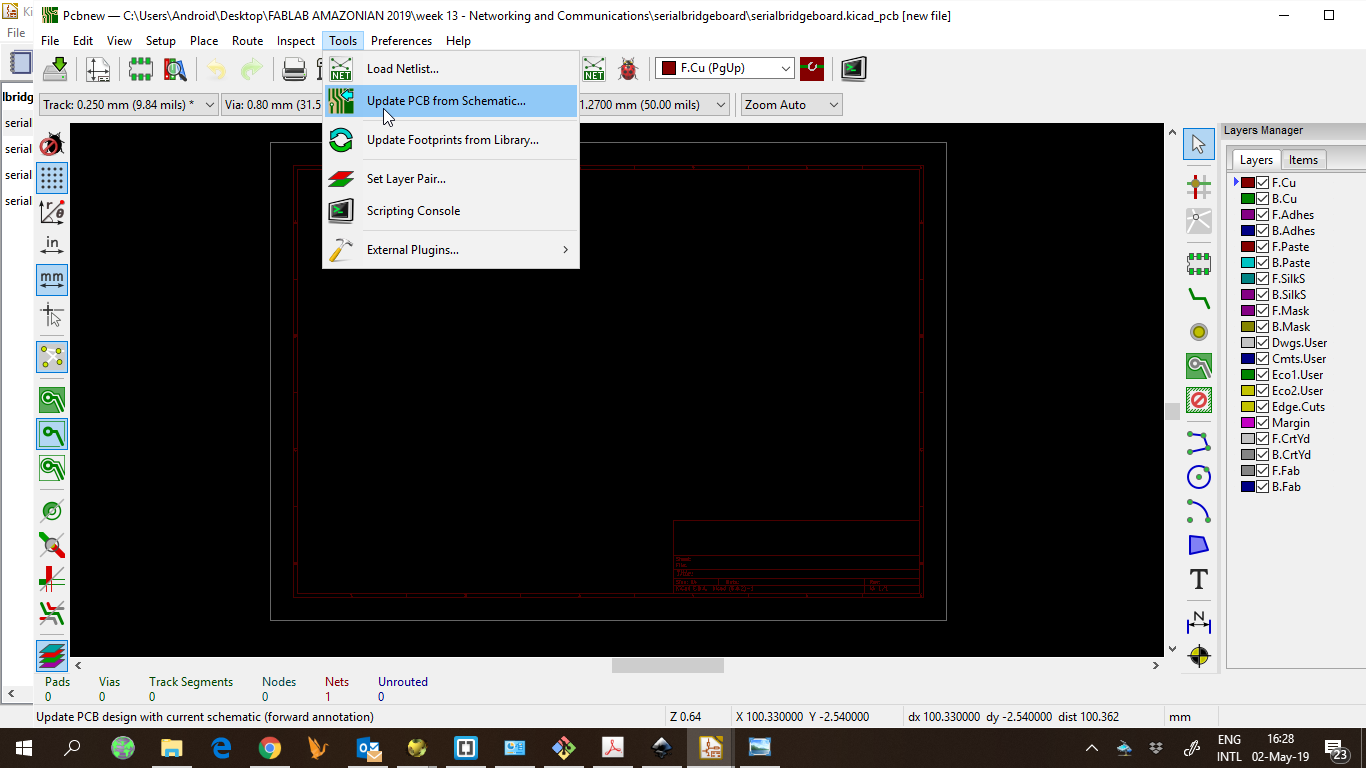1366x768 pixels.
Task: Uncheck the F.SilkS layer checkbox
Action: click(x=1263, y=279)
